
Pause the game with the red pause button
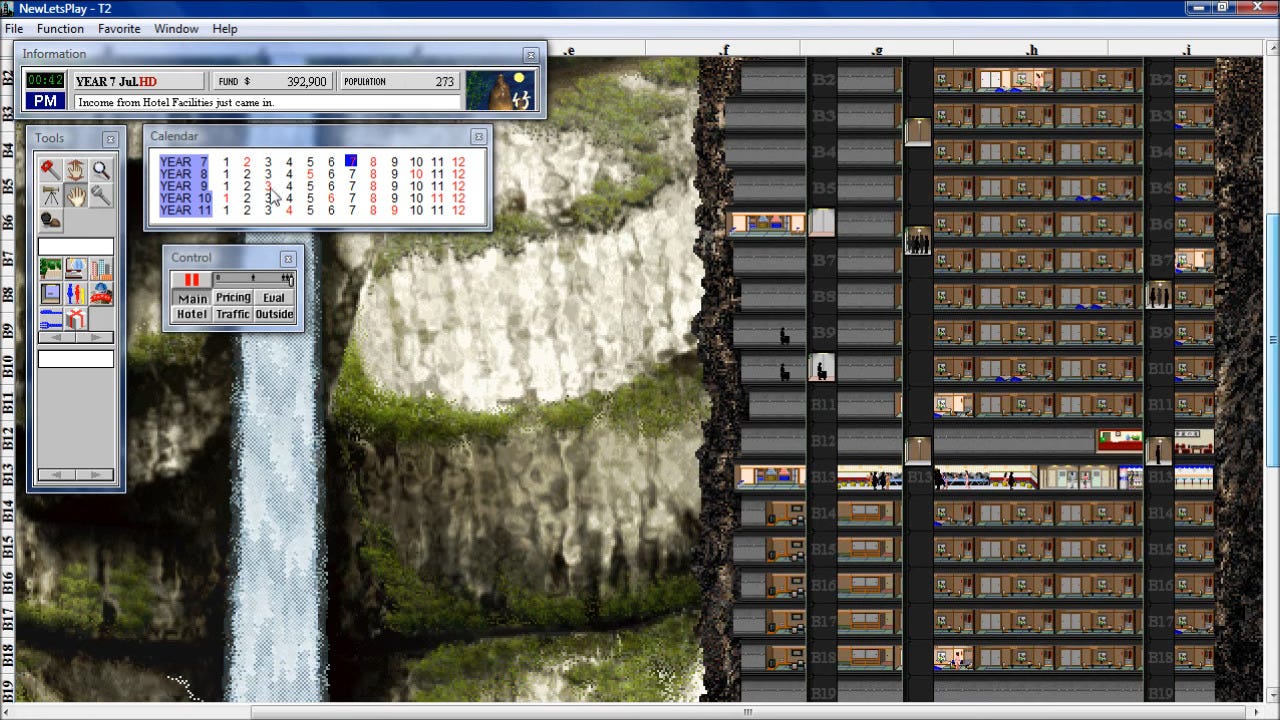(192, 280)
